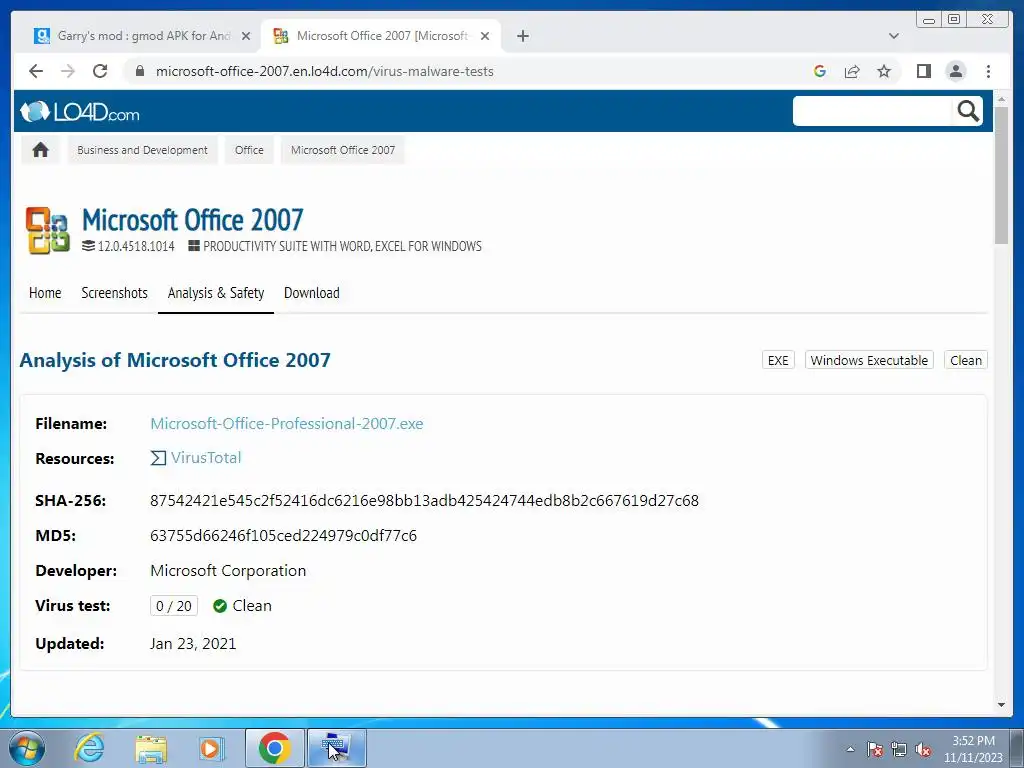Click the Clean tag badge
This screenshot has height=768, width=1024.
tap(965, 360)
